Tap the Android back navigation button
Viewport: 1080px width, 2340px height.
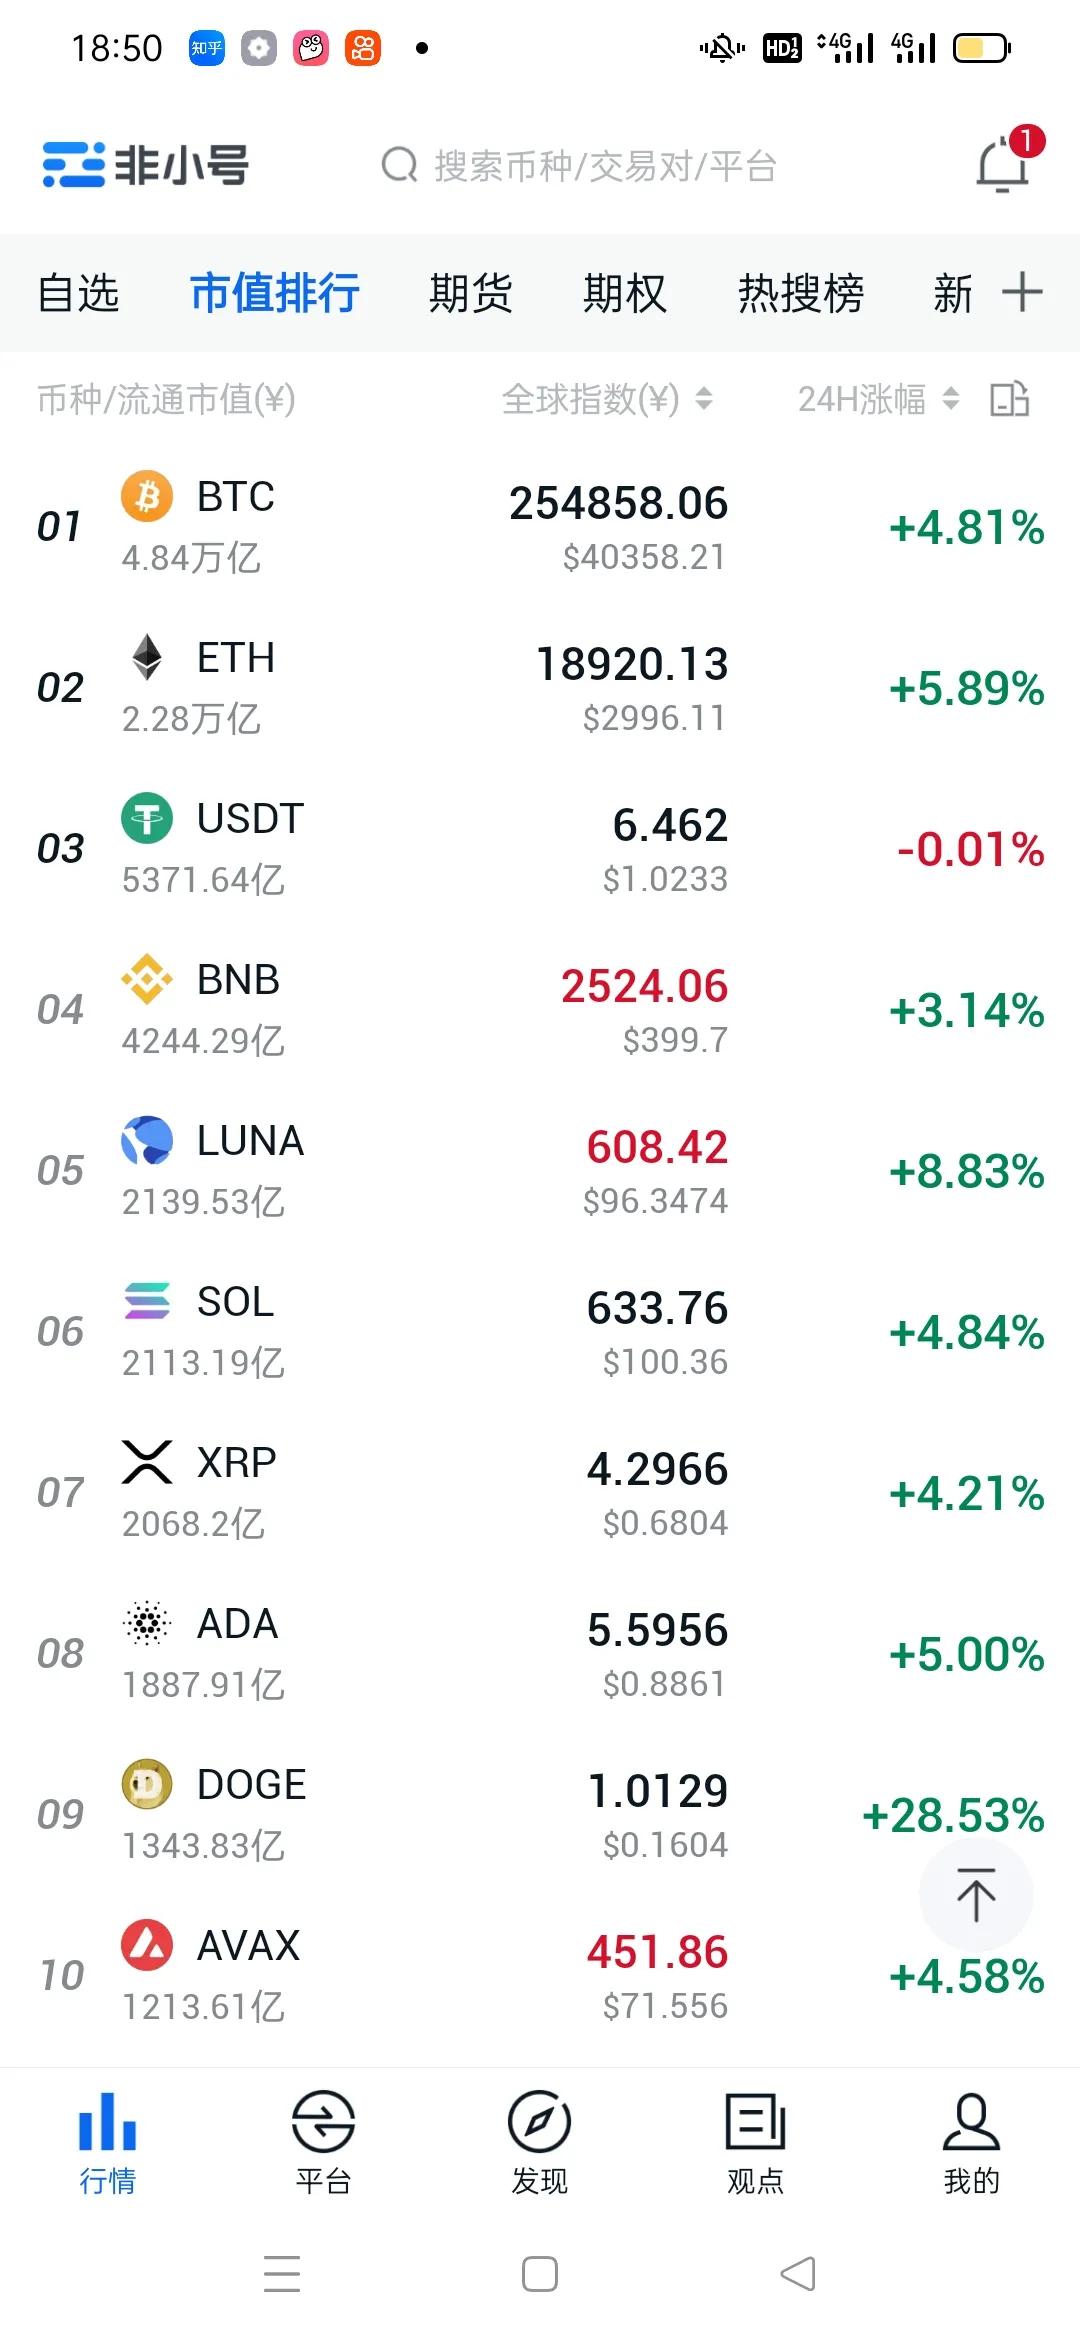click(797, 2274)
